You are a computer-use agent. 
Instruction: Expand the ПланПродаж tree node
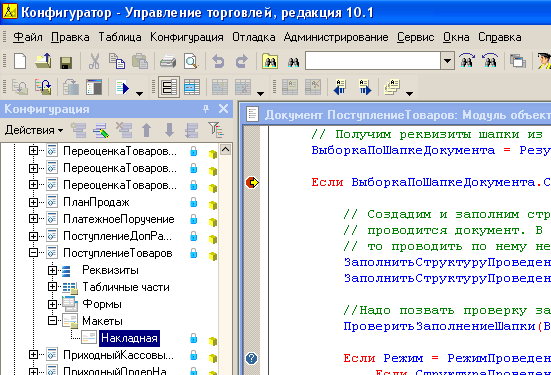[x=33, y=202]
